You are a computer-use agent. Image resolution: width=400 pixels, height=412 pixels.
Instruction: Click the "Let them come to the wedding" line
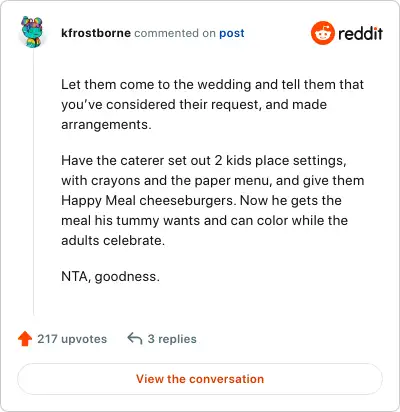click(212, 84)
